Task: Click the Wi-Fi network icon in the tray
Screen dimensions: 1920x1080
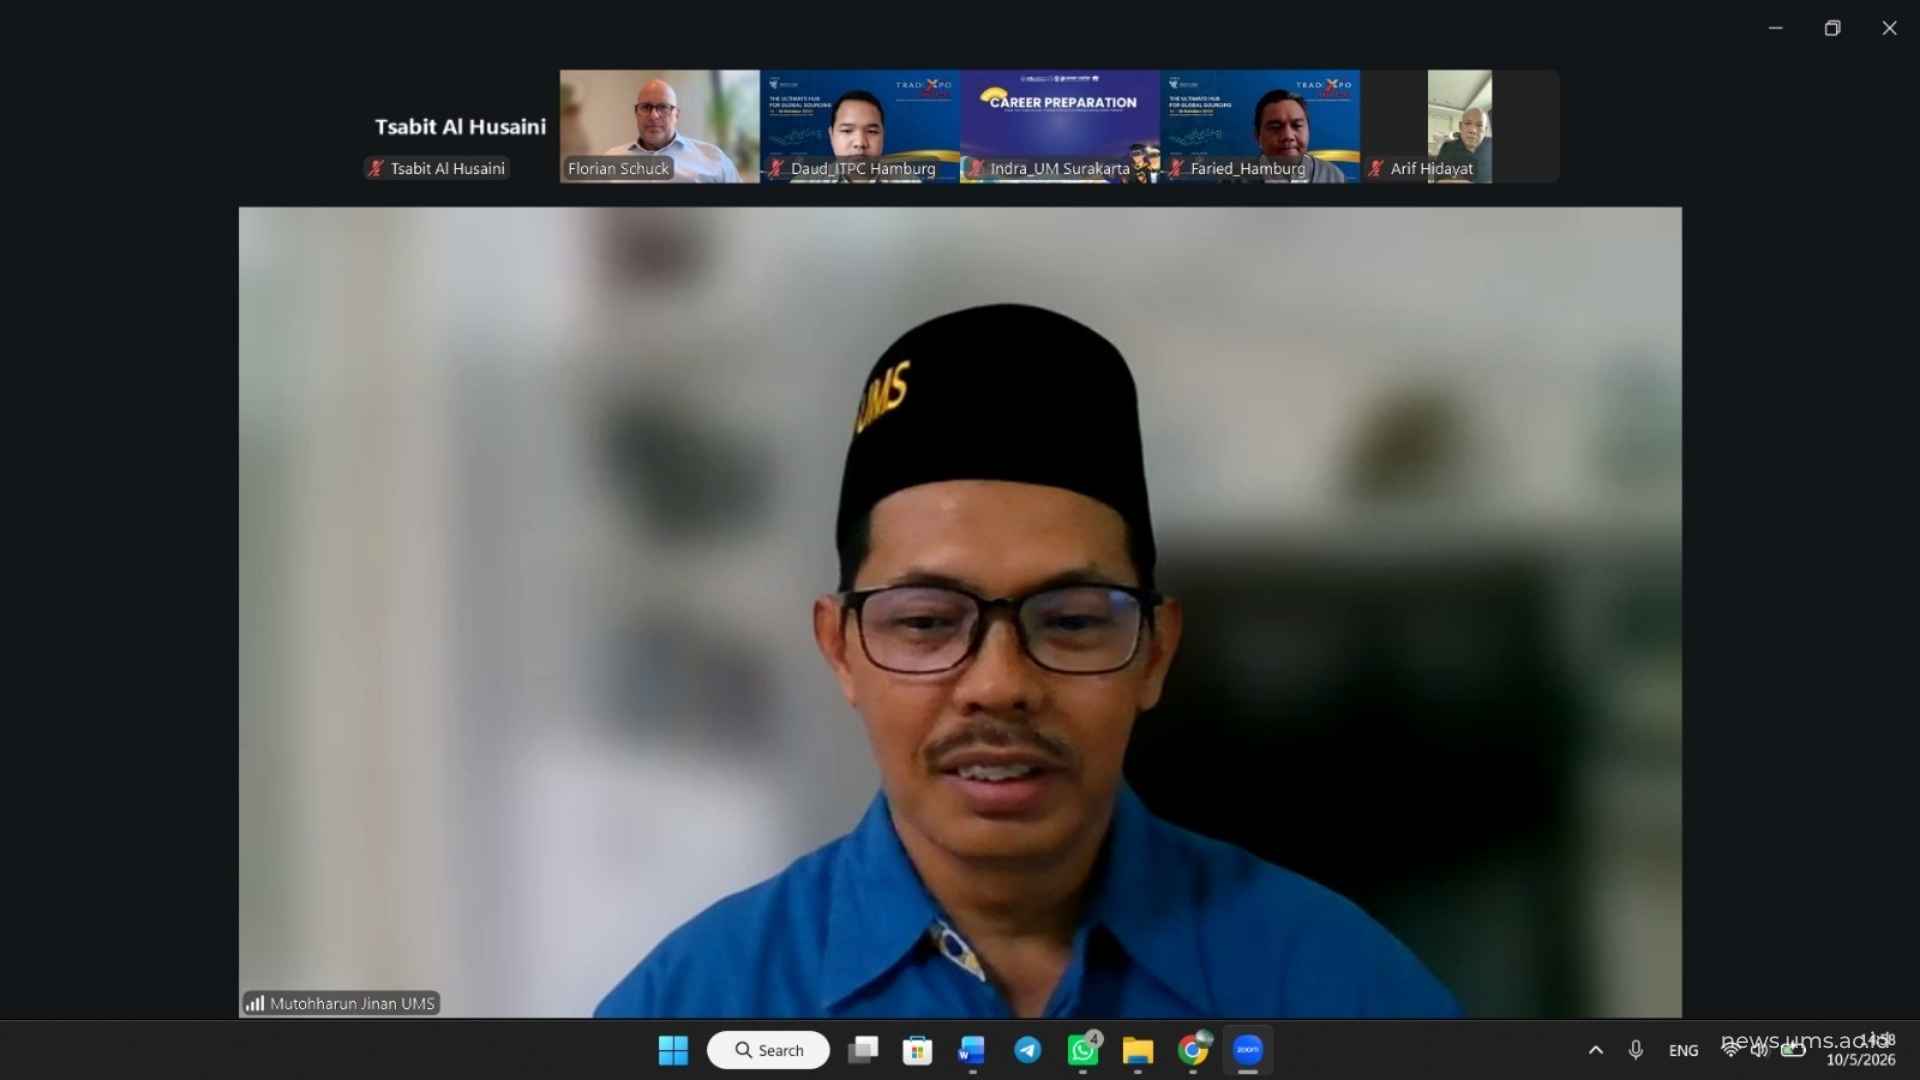Action: click(x=1730, y=1049)
